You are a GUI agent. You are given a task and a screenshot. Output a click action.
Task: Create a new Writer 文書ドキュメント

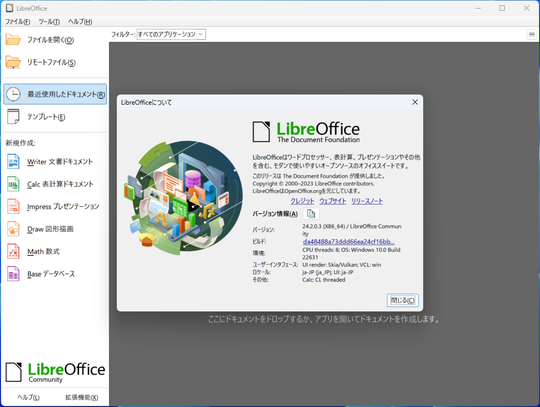(60, 162)
